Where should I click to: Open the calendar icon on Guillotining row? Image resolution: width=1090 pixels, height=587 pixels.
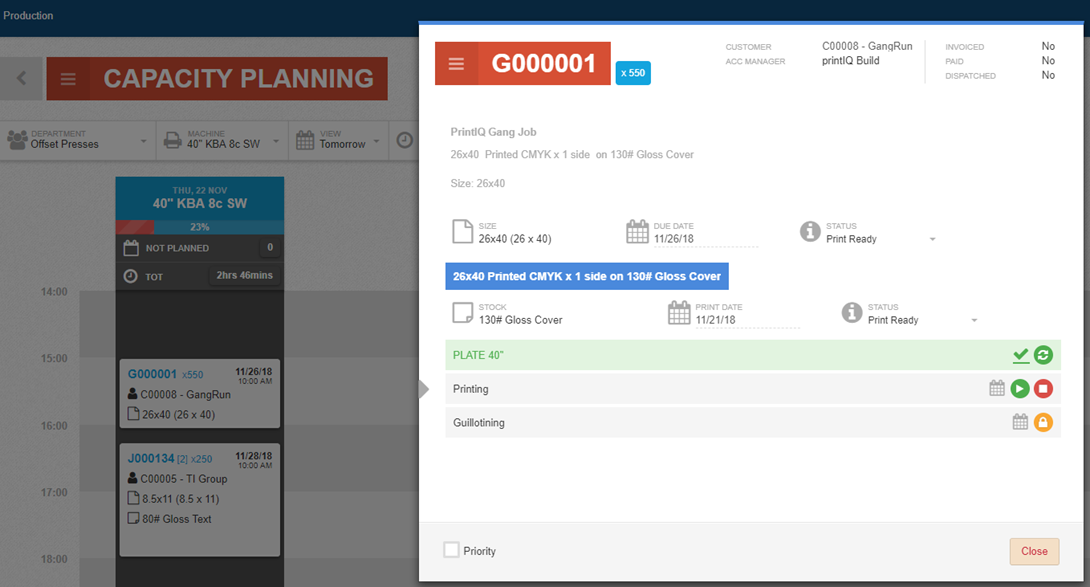pyautogui.click(x=1020, y=421)
